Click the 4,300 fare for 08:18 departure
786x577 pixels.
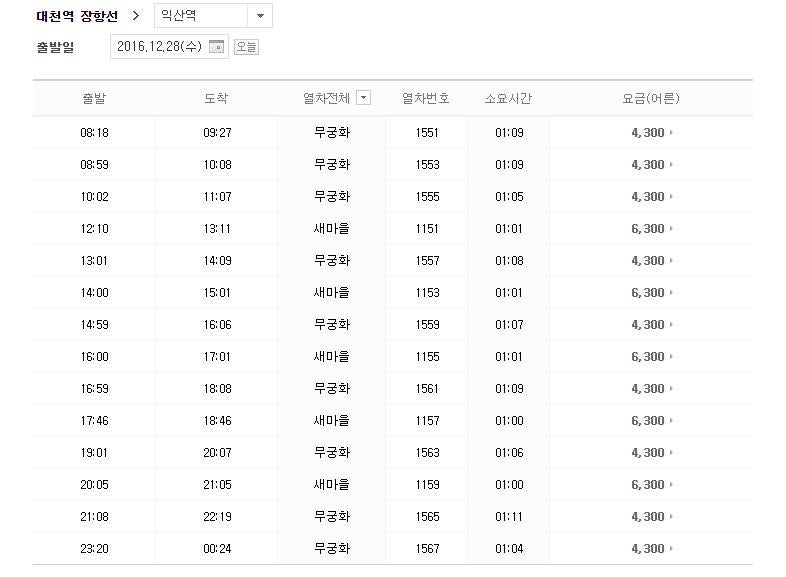pyautogui.click(x=648, y=133)
